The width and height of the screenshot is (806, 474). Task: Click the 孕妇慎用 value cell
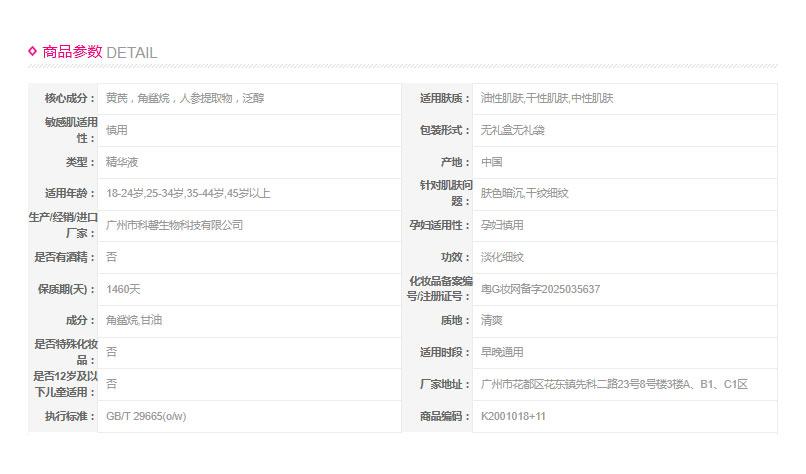click(x=503, y=225)
